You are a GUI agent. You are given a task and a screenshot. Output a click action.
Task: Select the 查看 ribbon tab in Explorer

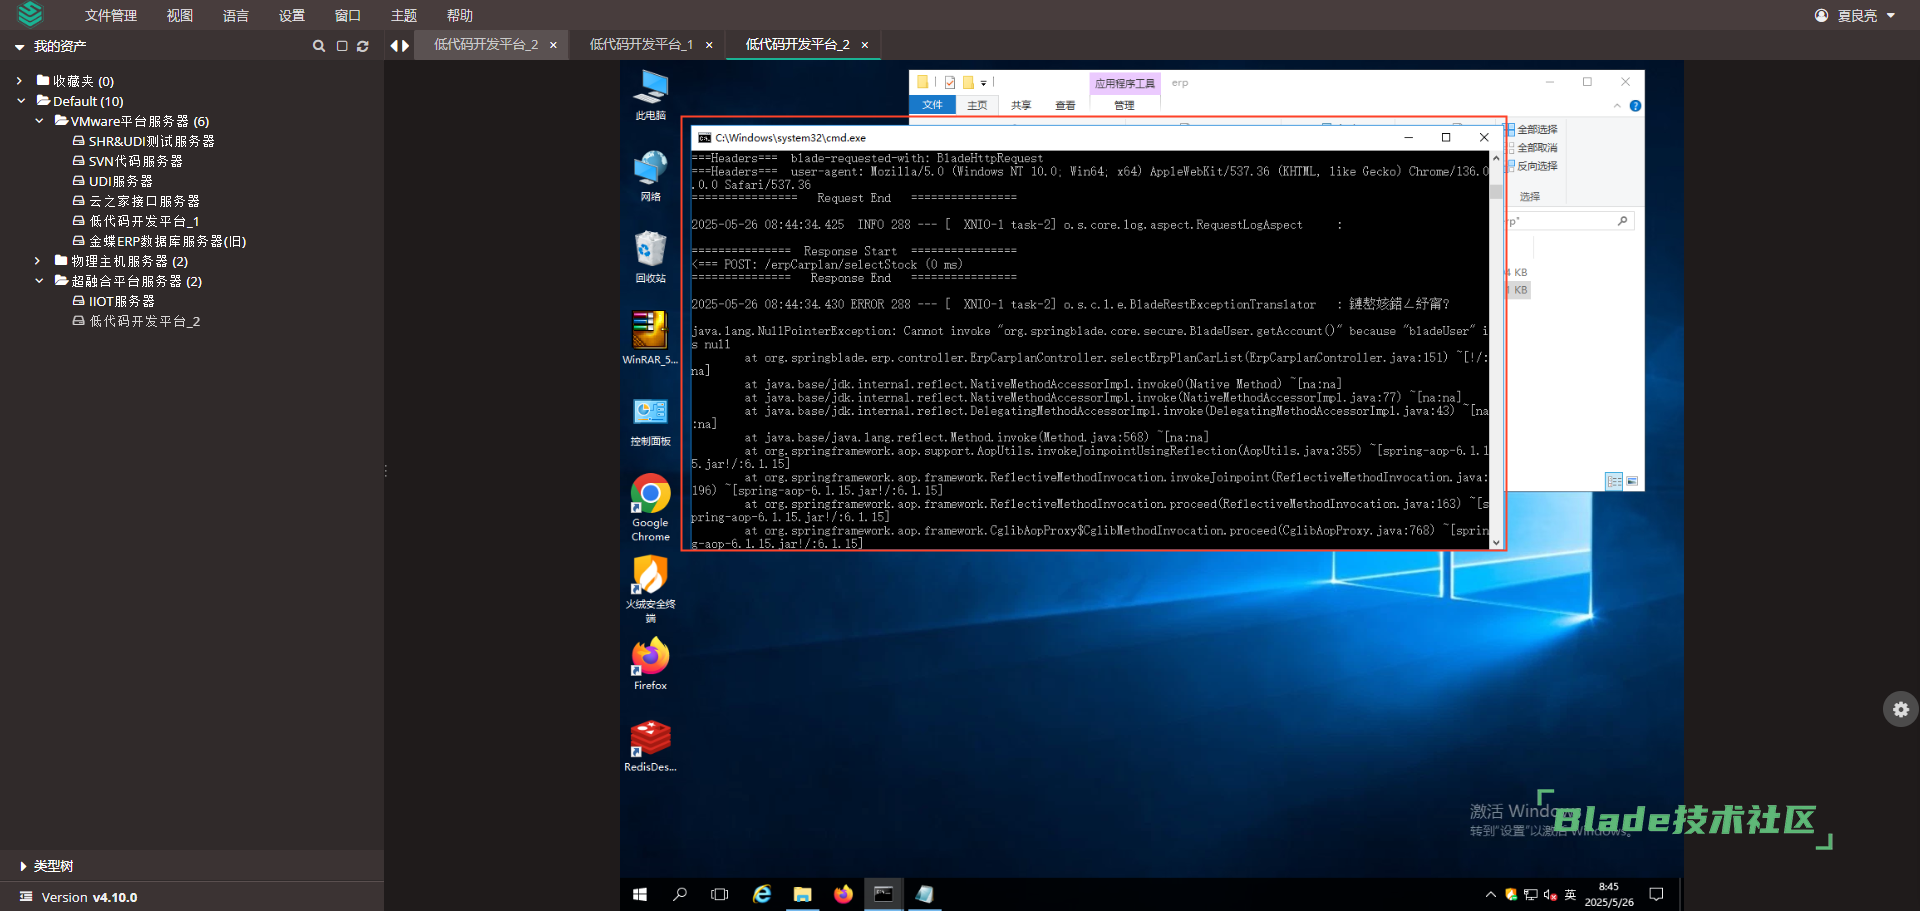[1066, 105]
